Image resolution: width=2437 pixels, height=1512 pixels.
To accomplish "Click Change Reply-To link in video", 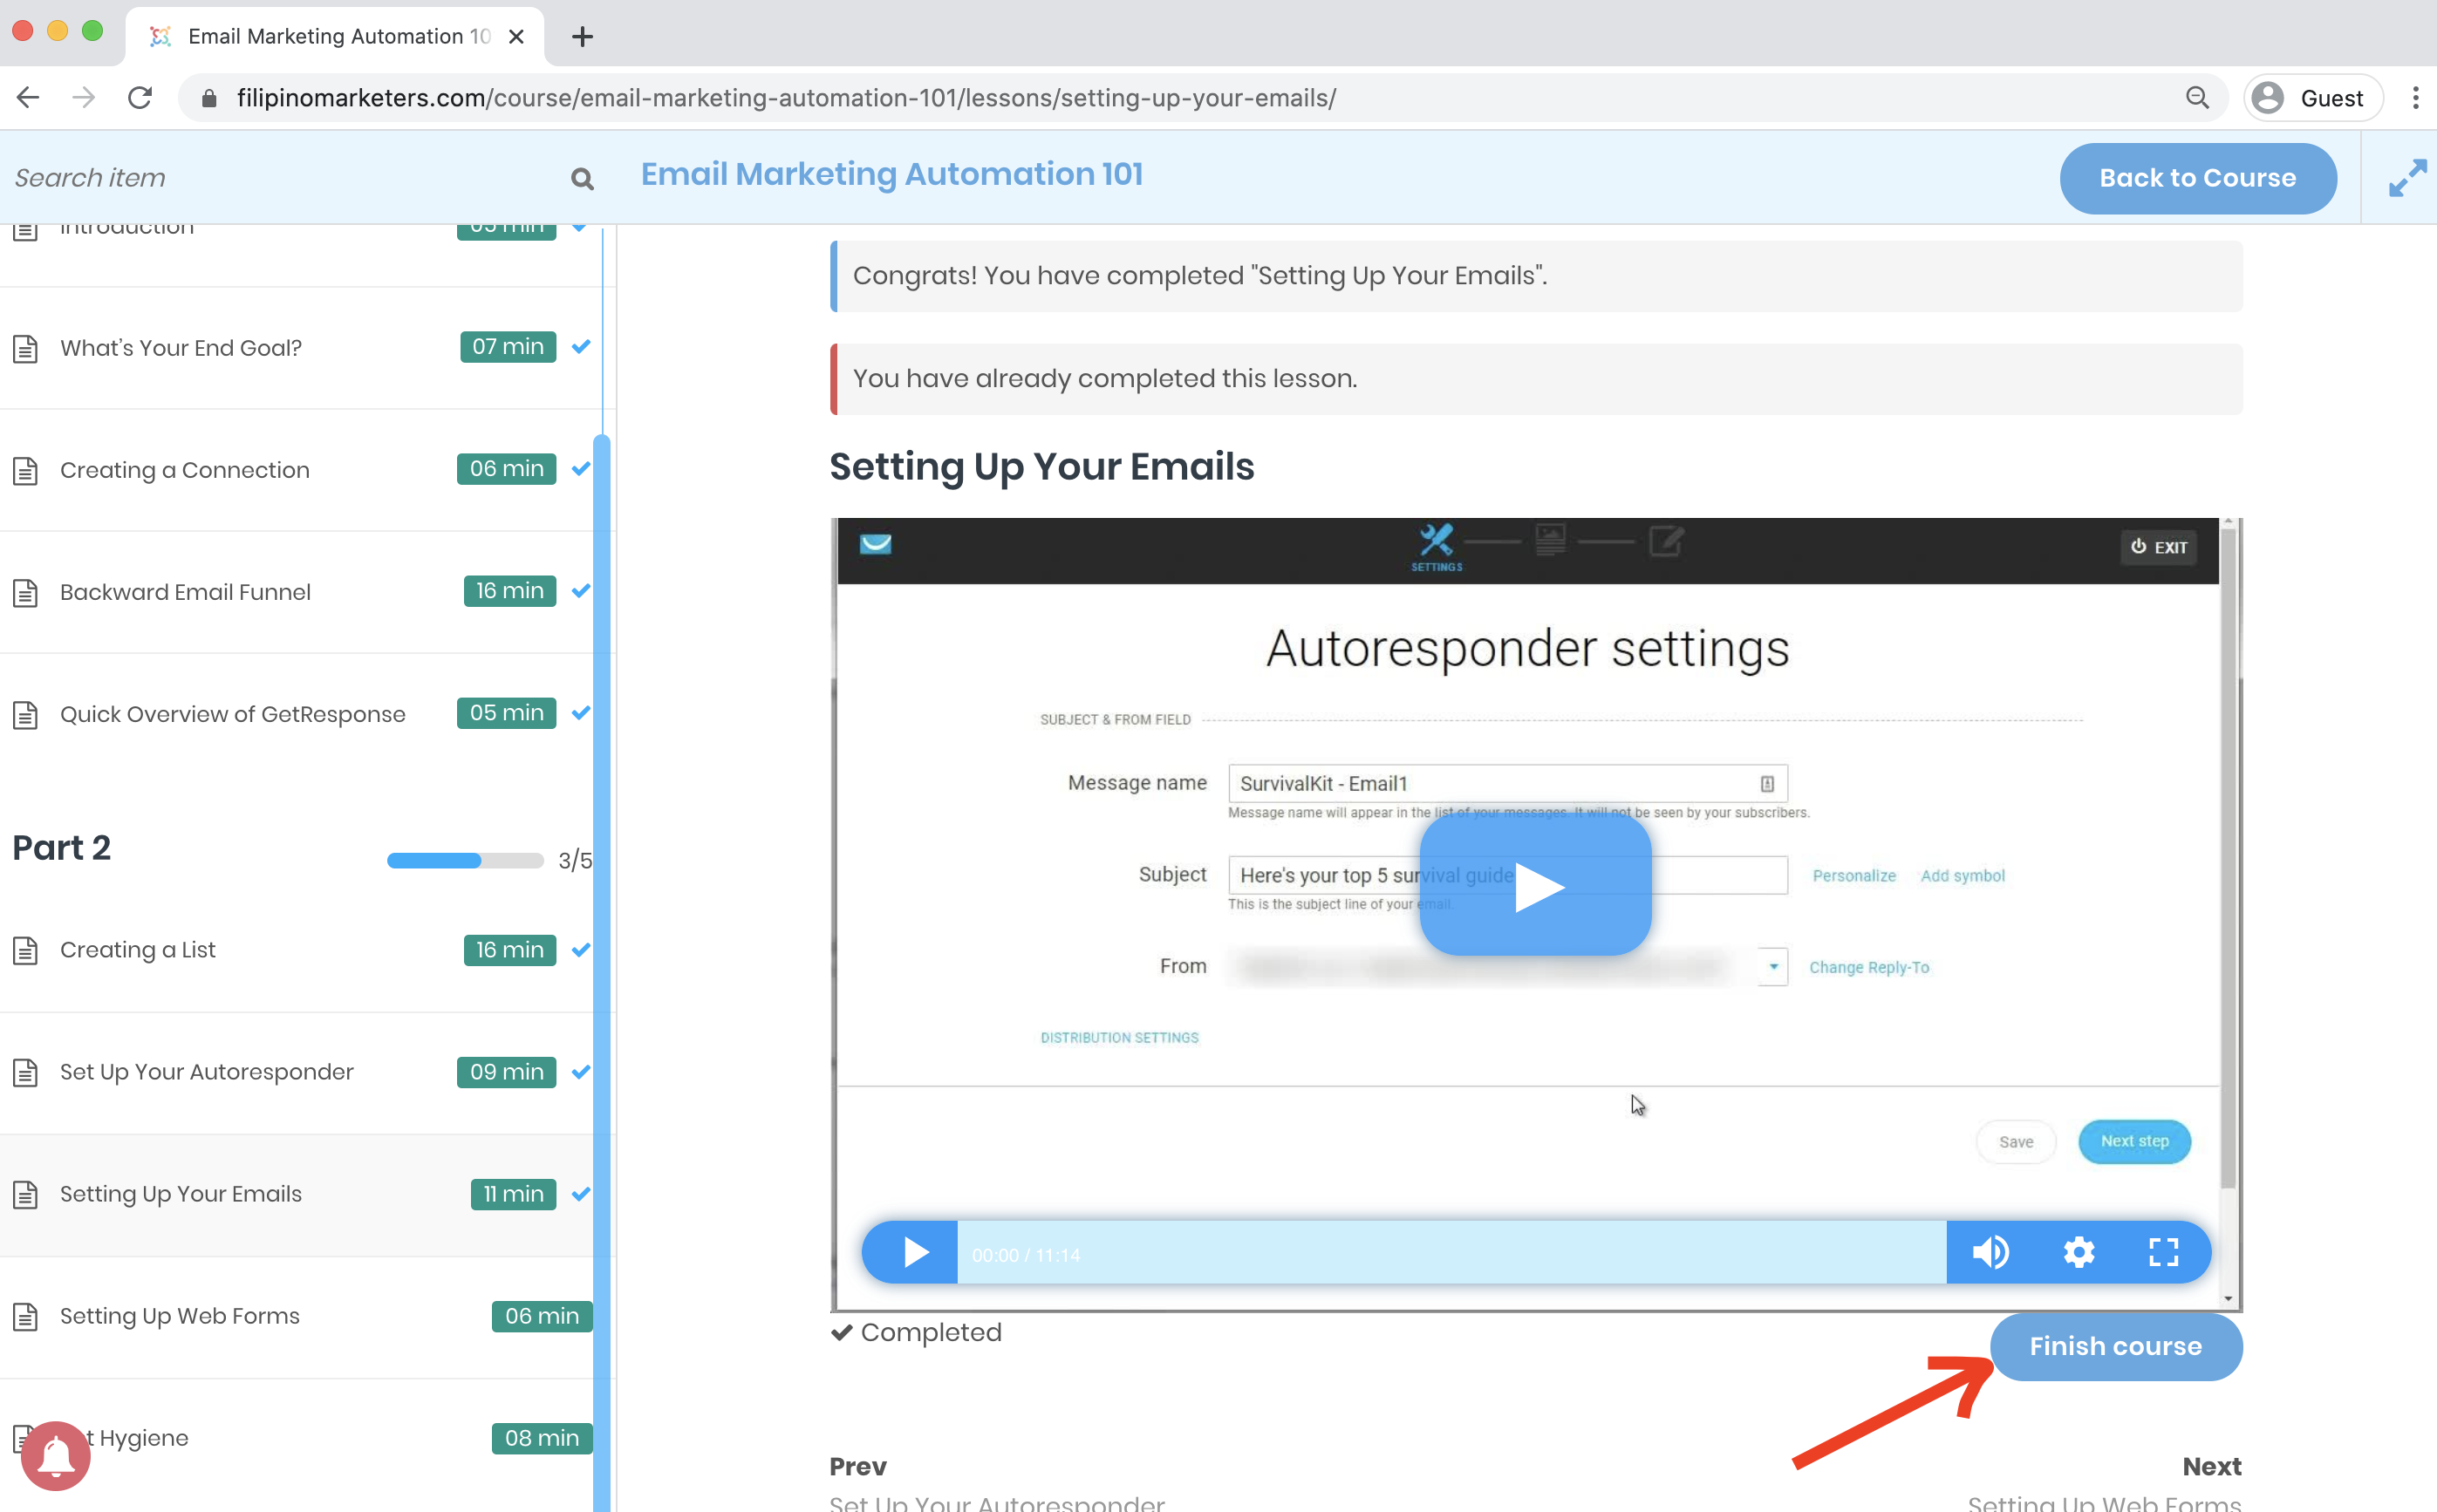I will (x=1869, y=967).
